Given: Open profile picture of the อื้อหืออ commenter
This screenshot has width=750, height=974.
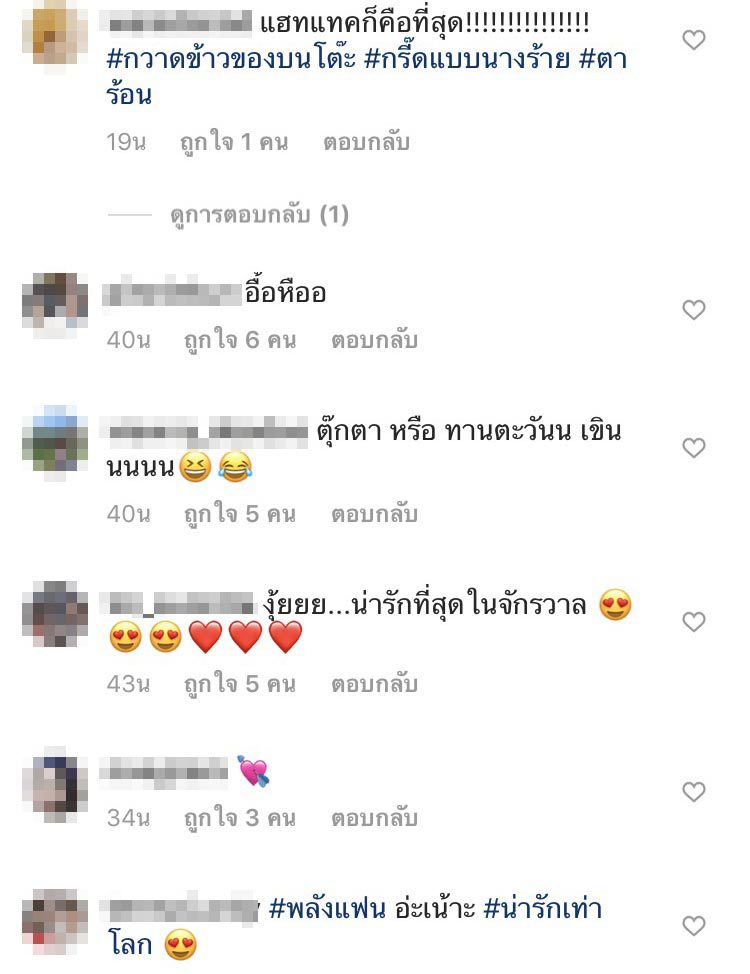Looking at the screenshot, I should (x=55, y=302).
